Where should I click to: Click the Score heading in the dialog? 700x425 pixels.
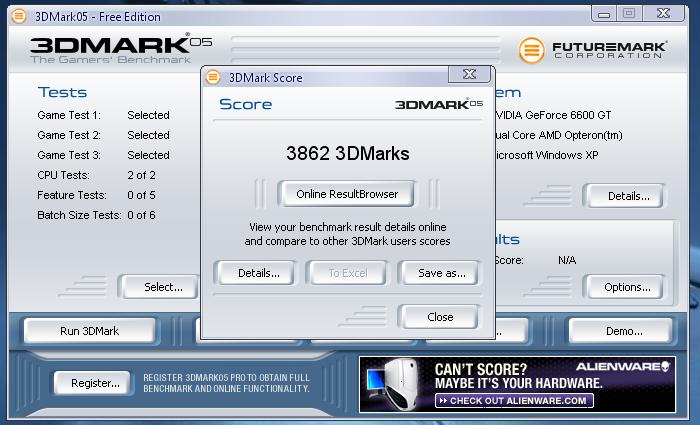(x=246, y=104)
